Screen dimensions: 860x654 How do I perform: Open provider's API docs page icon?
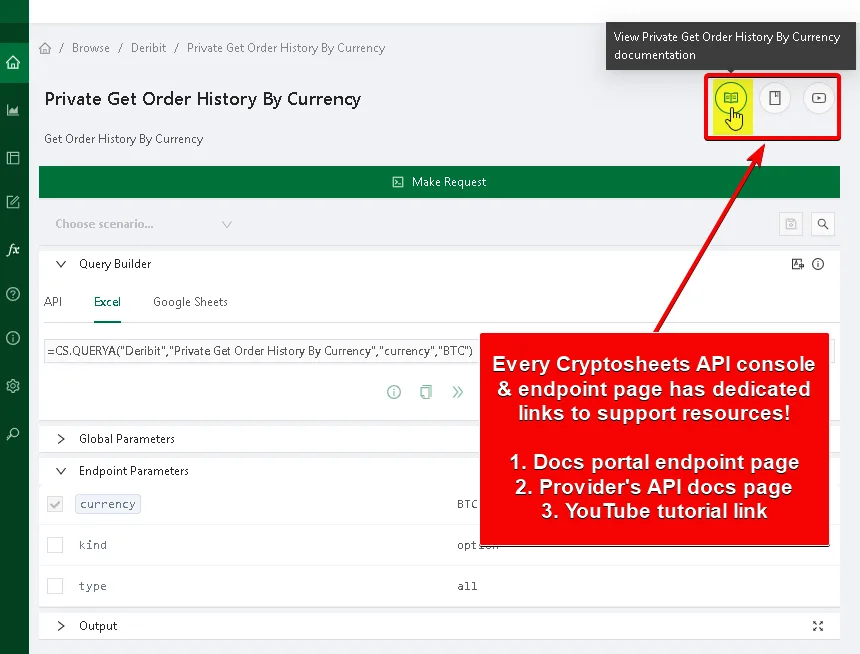pyautogui.click(x=774, y=98)
